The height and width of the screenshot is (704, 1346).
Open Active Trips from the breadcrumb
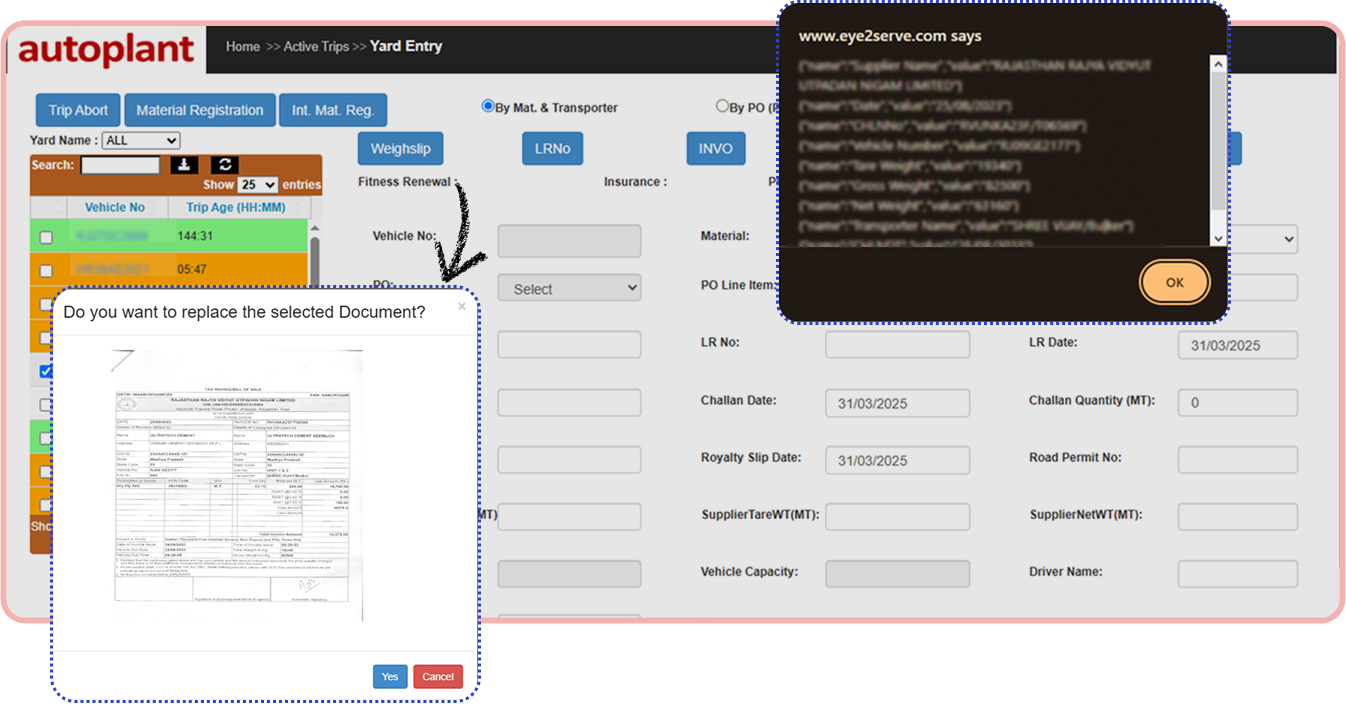(x=316, y=47)
